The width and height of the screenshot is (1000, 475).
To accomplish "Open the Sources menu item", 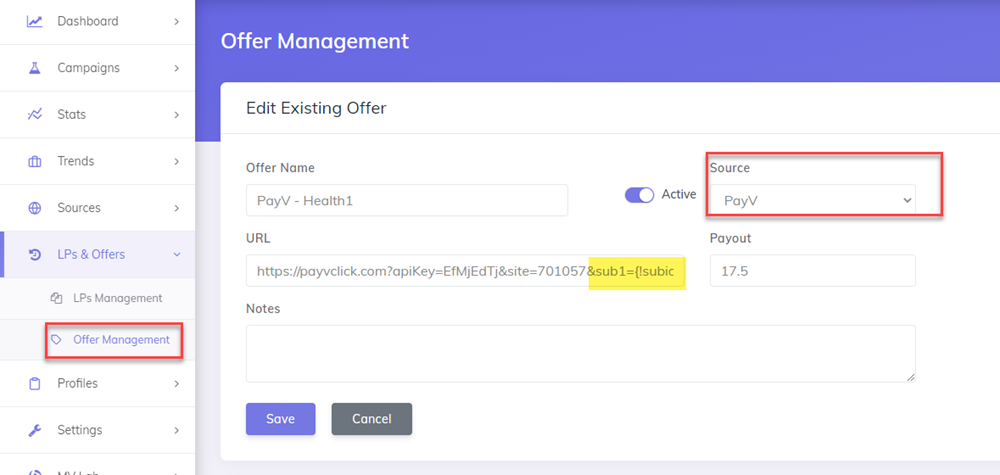I will [98, 208].
